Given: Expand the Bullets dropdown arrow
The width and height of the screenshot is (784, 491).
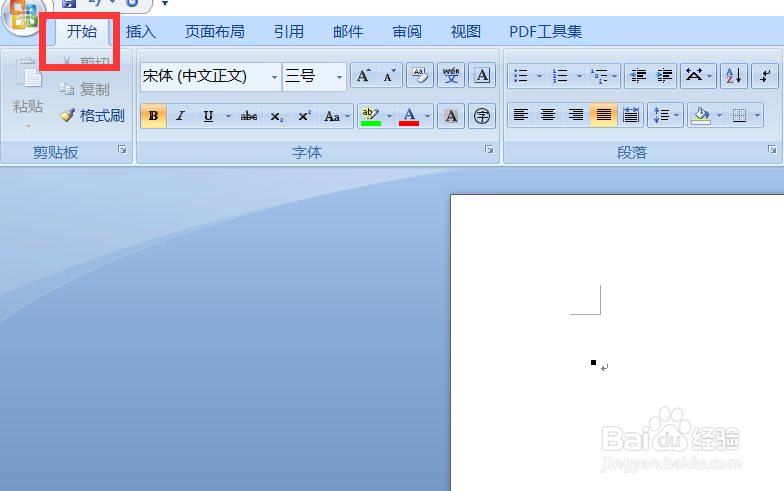Looking at the screenshot, I should (539, 76).
